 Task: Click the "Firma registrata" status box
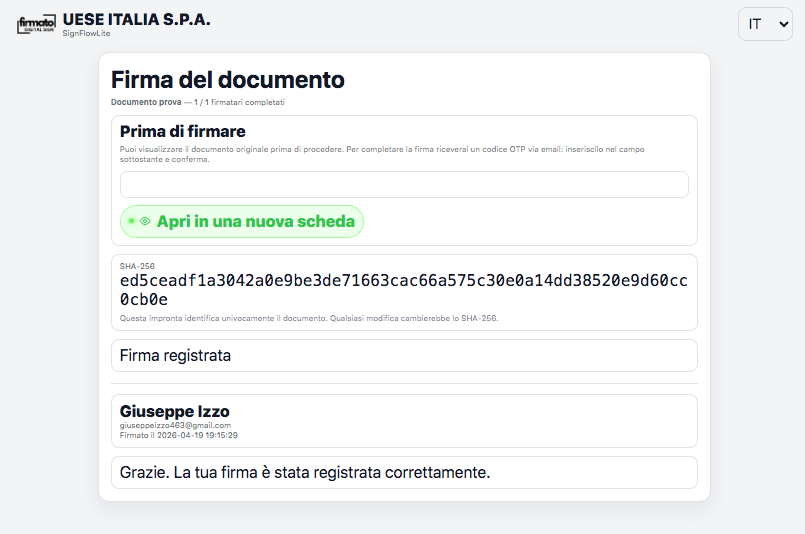(404, 355)
